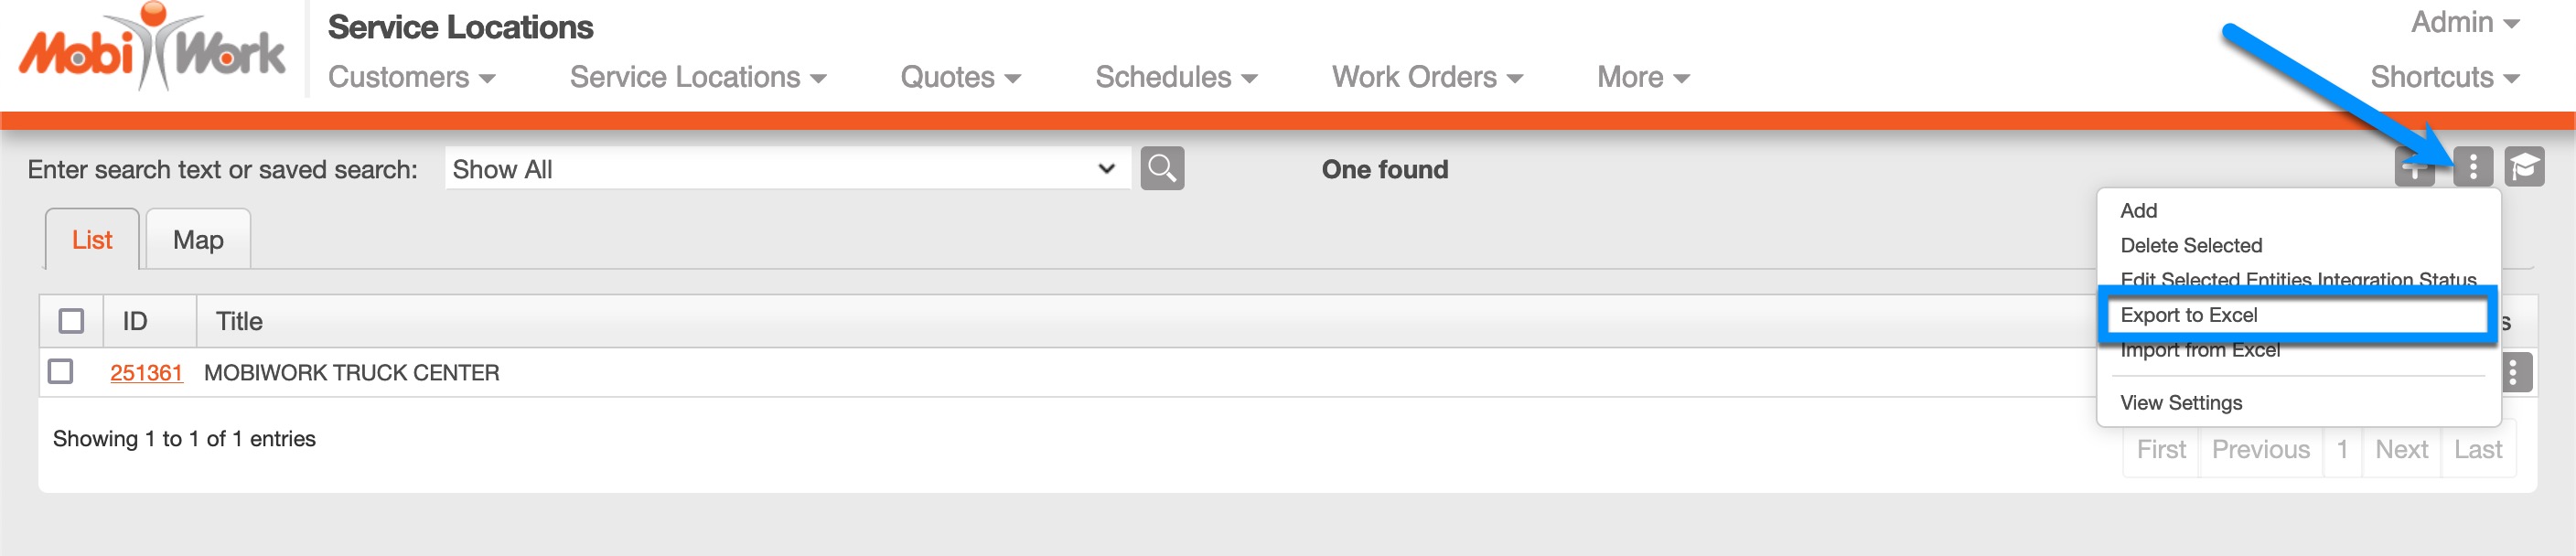Open the three-dot more actions menu
Image resolution: width=2576 pixels, height=556 pixels.
pyautogui.click(x=2472, y=167)
